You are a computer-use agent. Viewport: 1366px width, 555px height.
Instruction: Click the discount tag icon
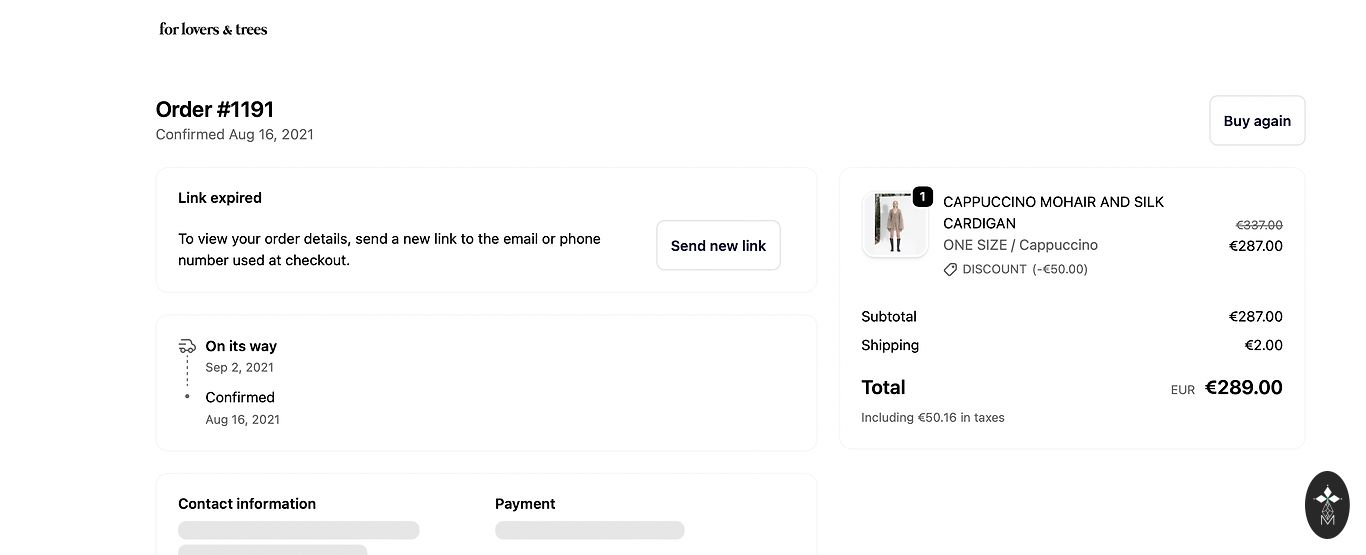(x=950, y=269)
